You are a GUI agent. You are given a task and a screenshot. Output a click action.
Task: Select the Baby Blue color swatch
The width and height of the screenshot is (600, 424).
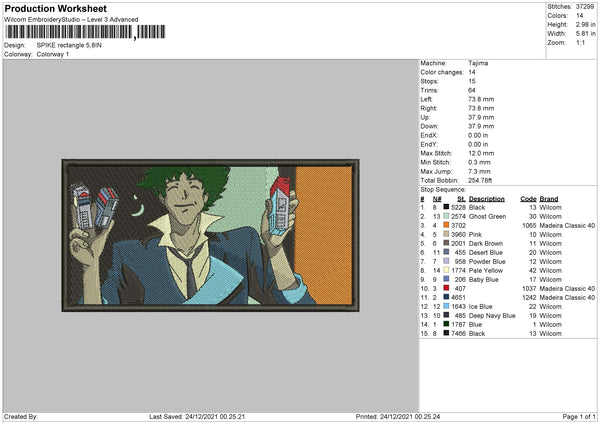(446, 279)
